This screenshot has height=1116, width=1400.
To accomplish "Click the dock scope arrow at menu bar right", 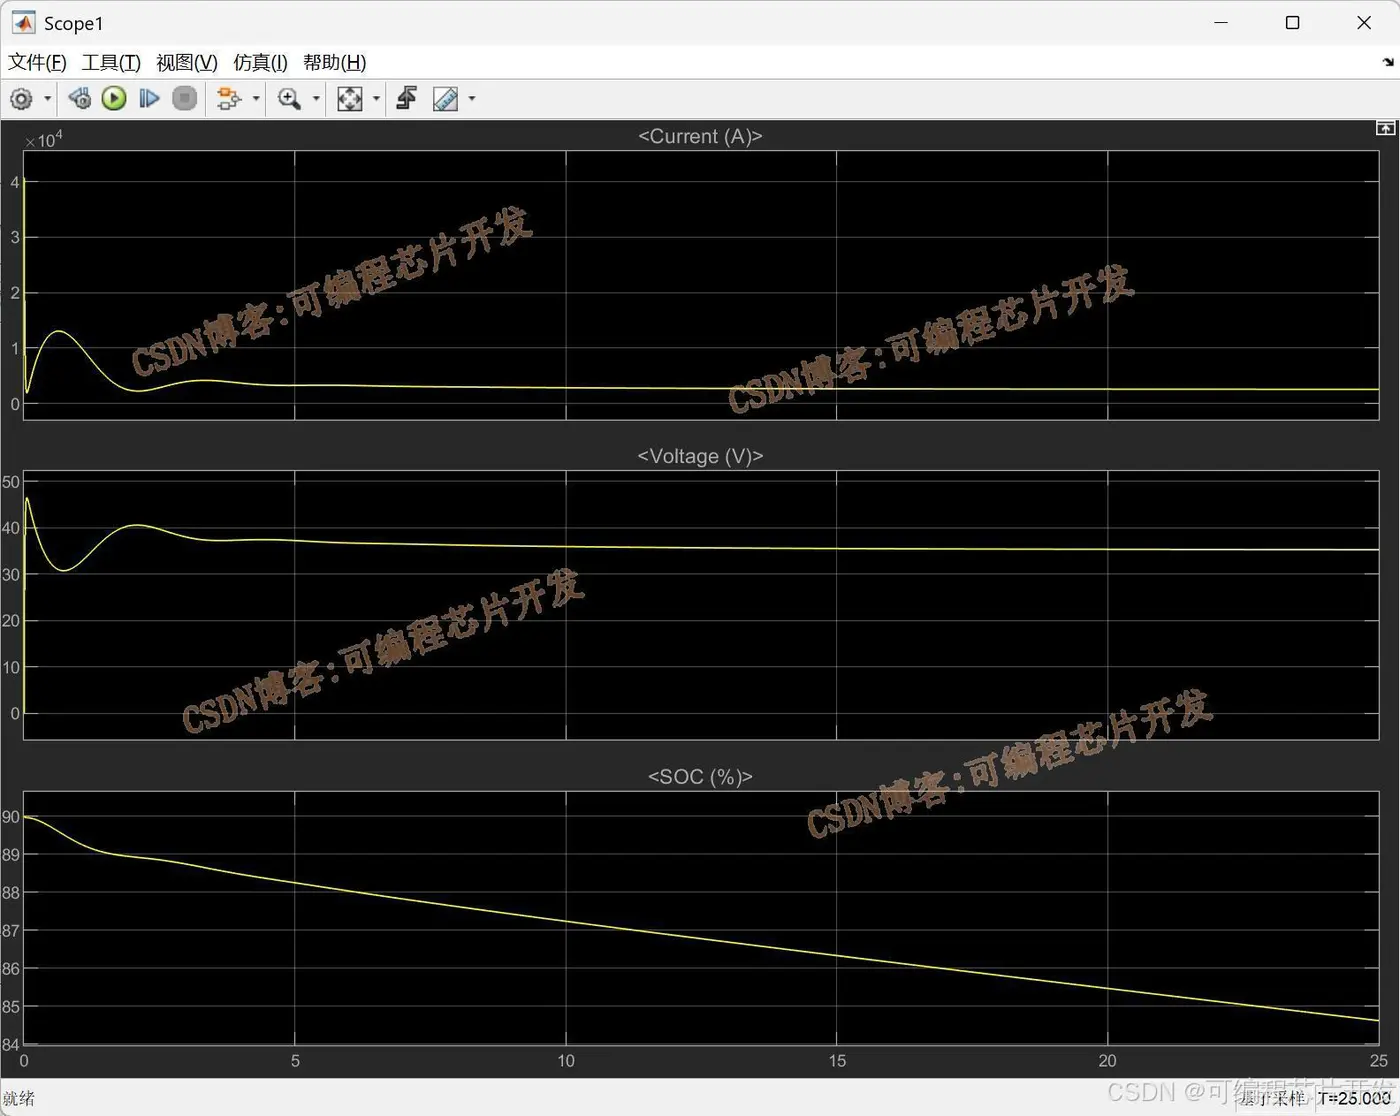I will tap(1388, 62).
